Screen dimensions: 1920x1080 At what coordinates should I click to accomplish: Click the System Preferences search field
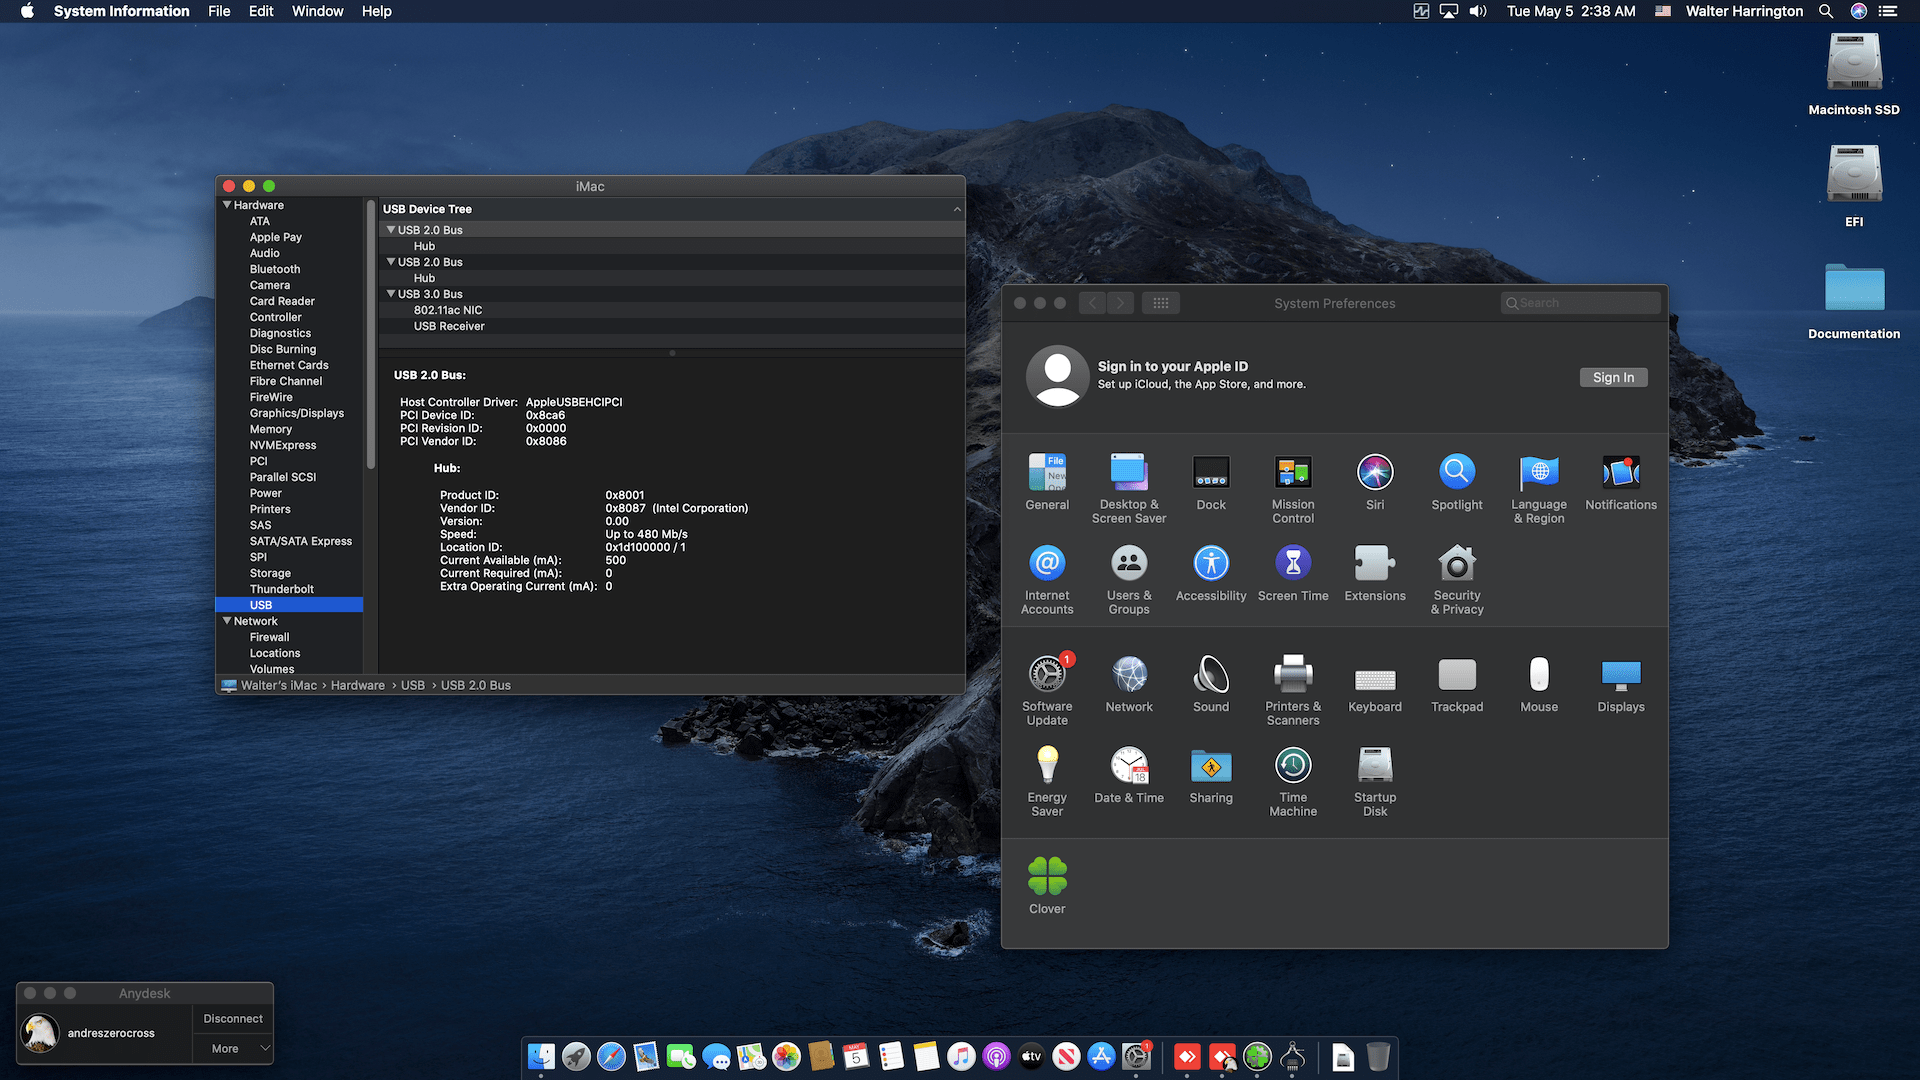click(1581, 303)
